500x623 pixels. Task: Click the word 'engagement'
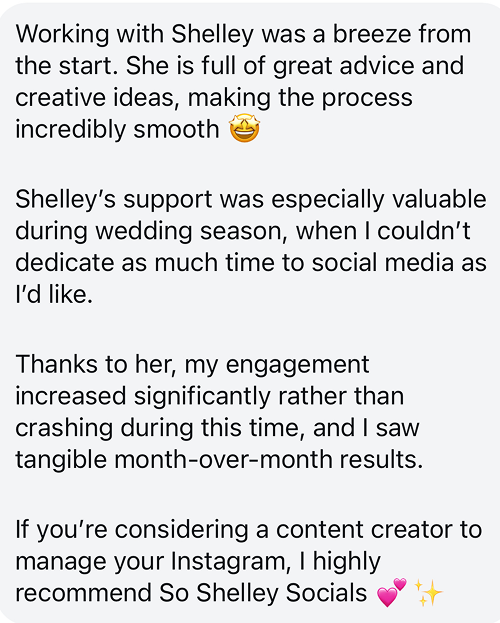click(298, 365)
